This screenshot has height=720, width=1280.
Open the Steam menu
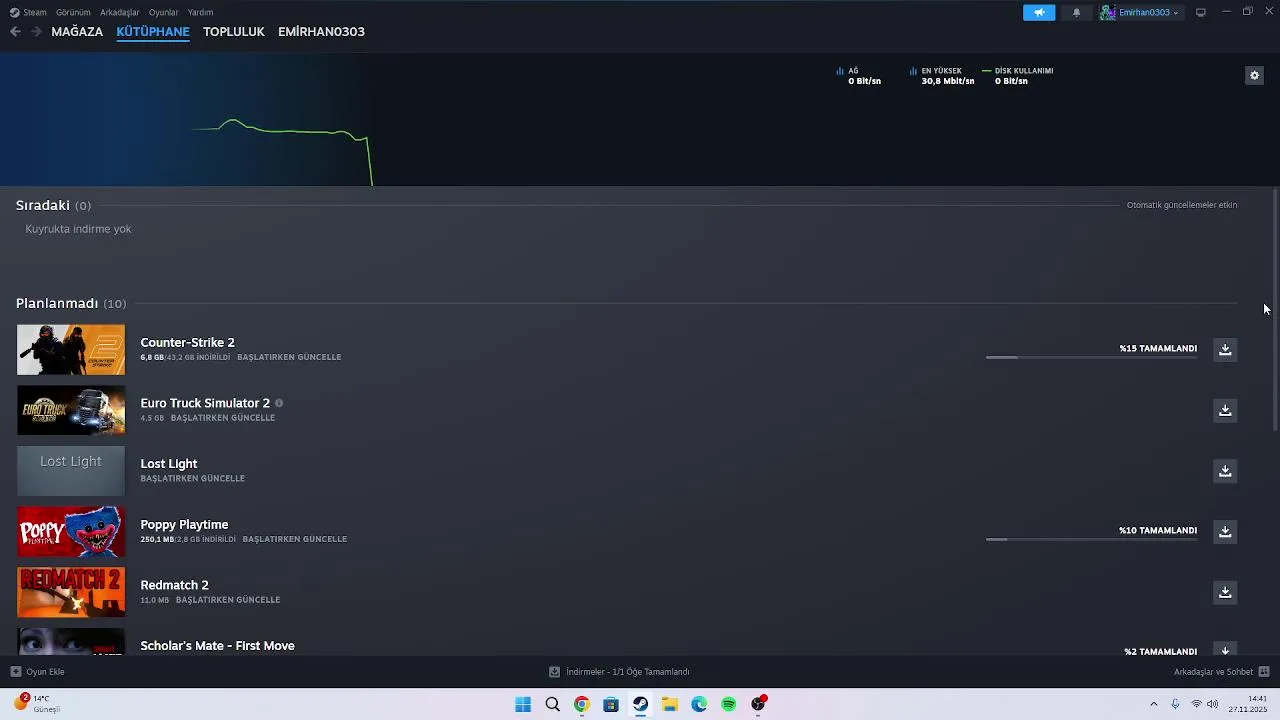(x=28, y=12)
